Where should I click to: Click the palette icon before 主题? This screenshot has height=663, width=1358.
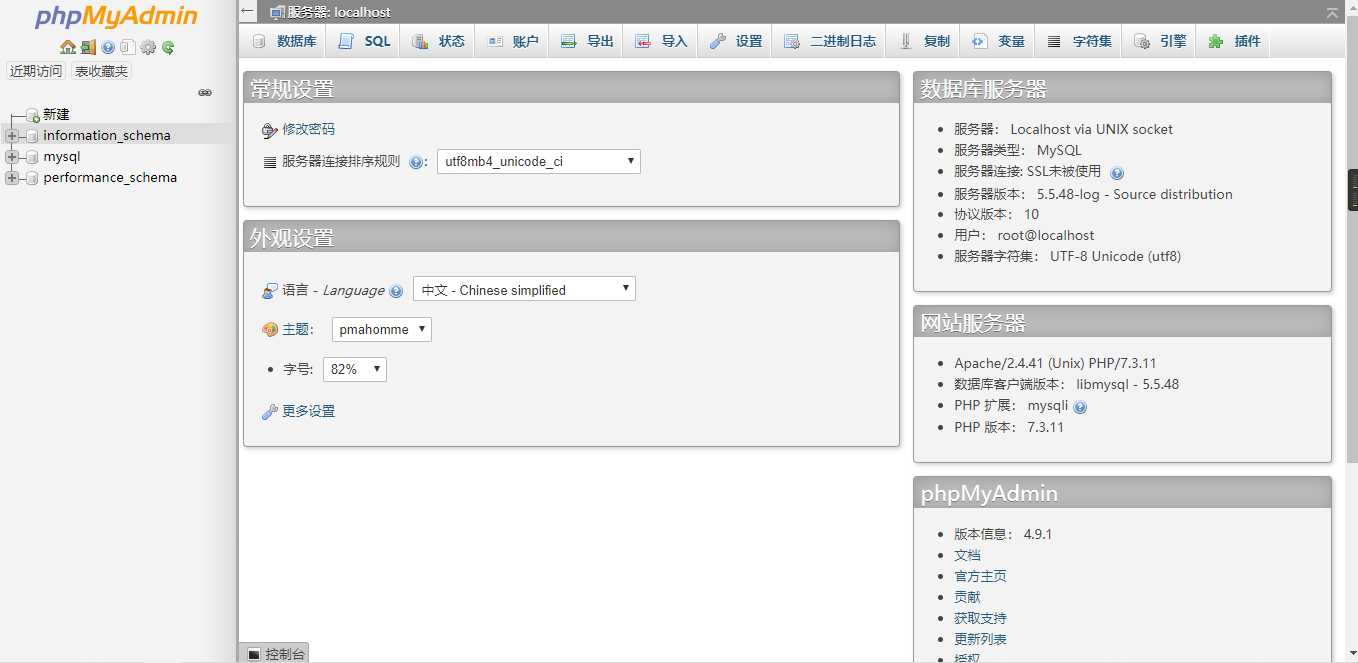269,329
